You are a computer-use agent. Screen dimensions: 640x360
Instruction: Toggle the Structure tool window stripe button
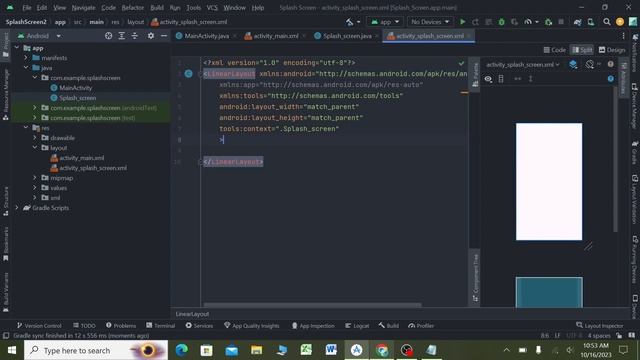(x=6, y=201)
